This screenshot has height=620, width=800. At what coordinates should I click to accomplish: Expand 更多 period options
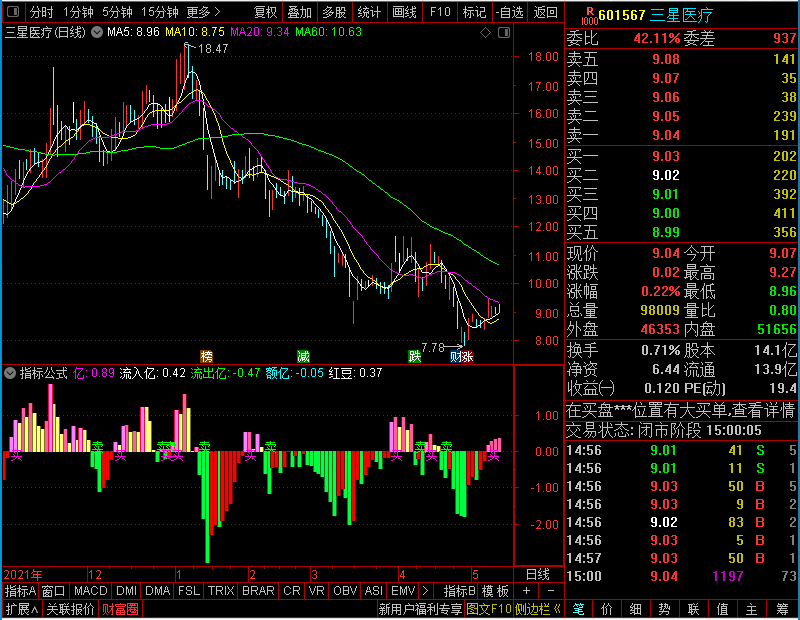click(204, 12)
